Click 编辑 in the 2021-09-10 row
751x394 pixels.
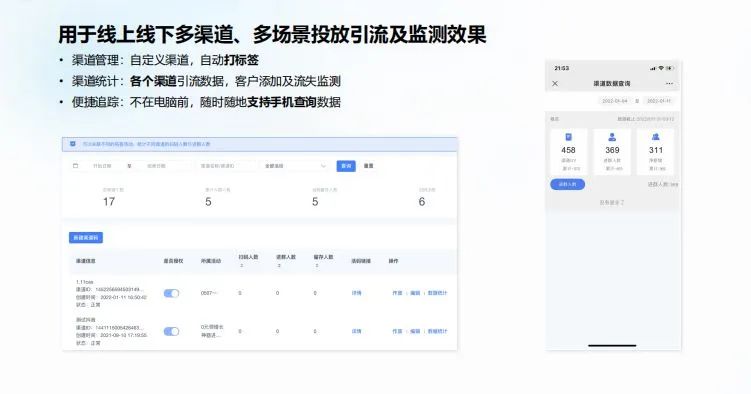pos(415,331)
